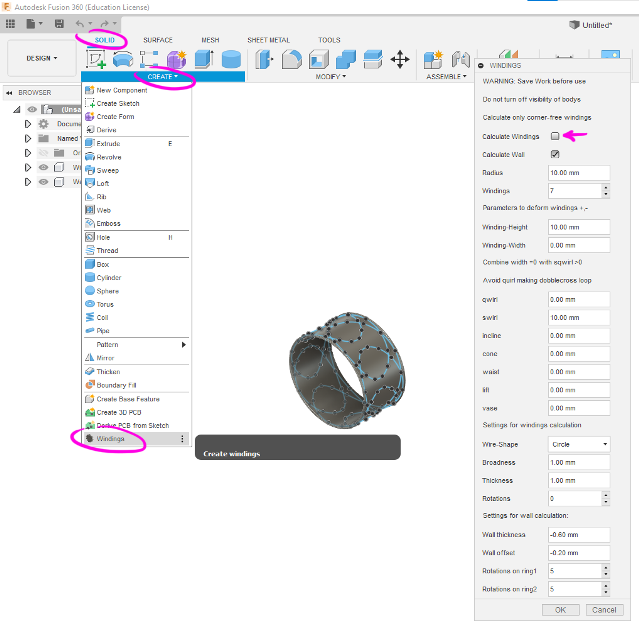This screenshot has height=625, width=639.
Task: Click the Derive toolbar icon
Action: pos(150,59)
